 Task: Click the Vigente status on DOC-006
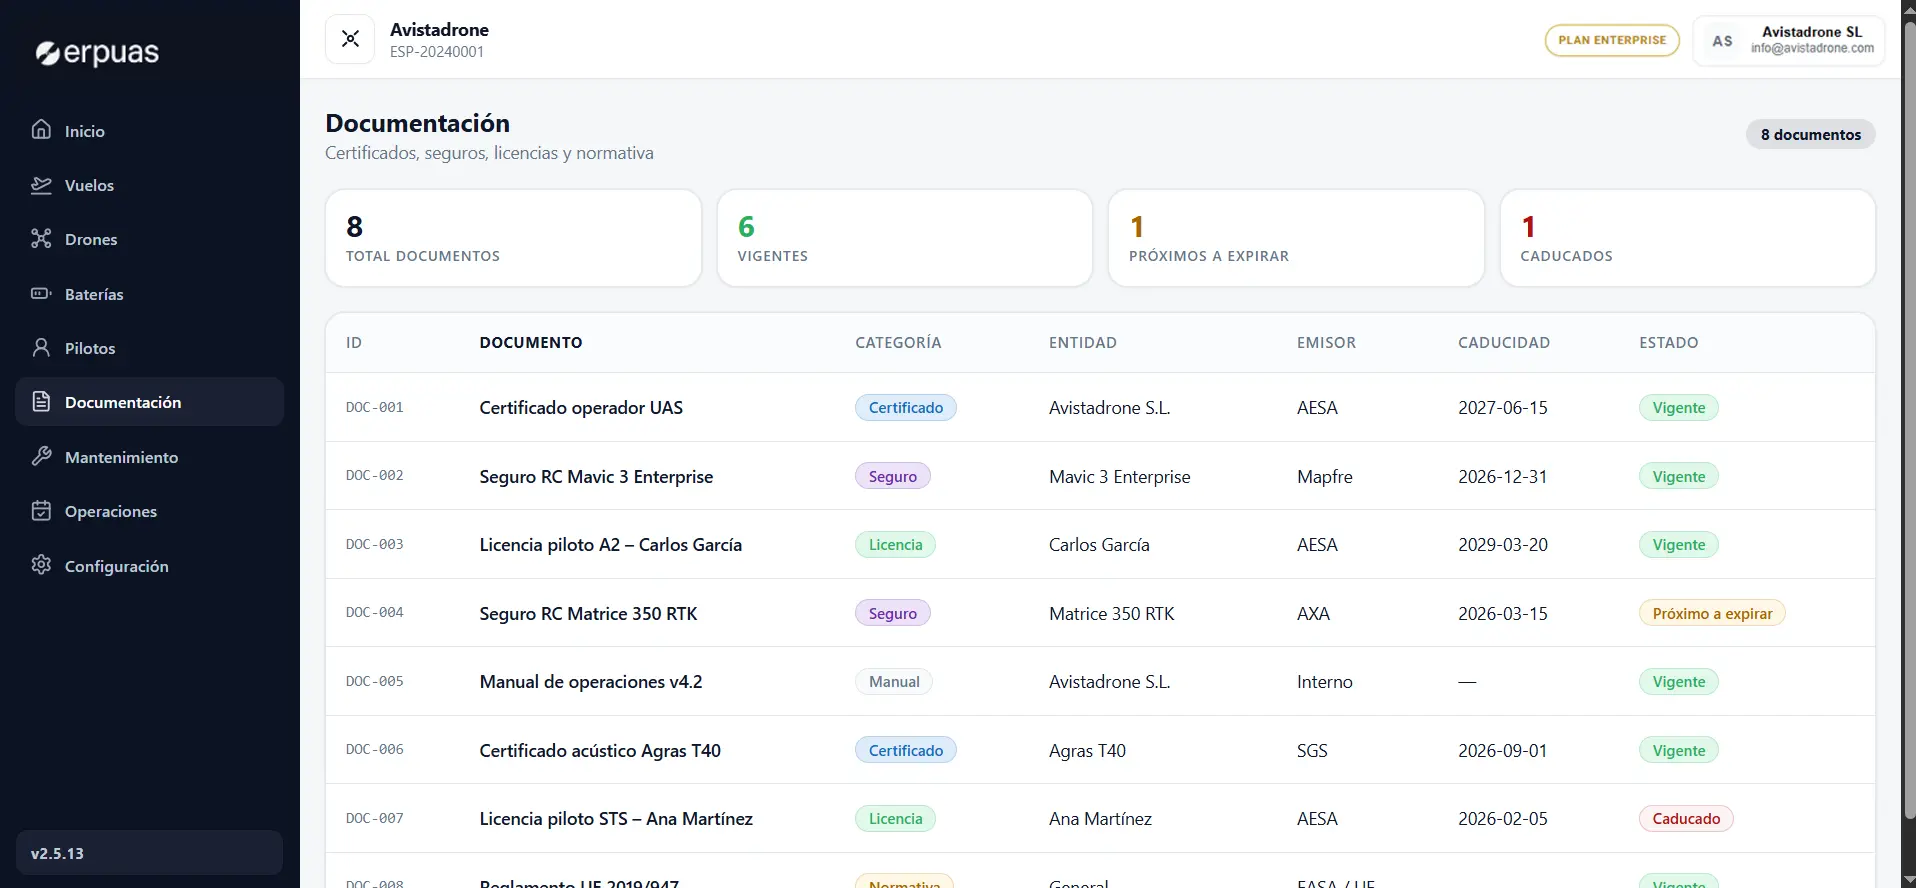click(x=1679, y=750)
